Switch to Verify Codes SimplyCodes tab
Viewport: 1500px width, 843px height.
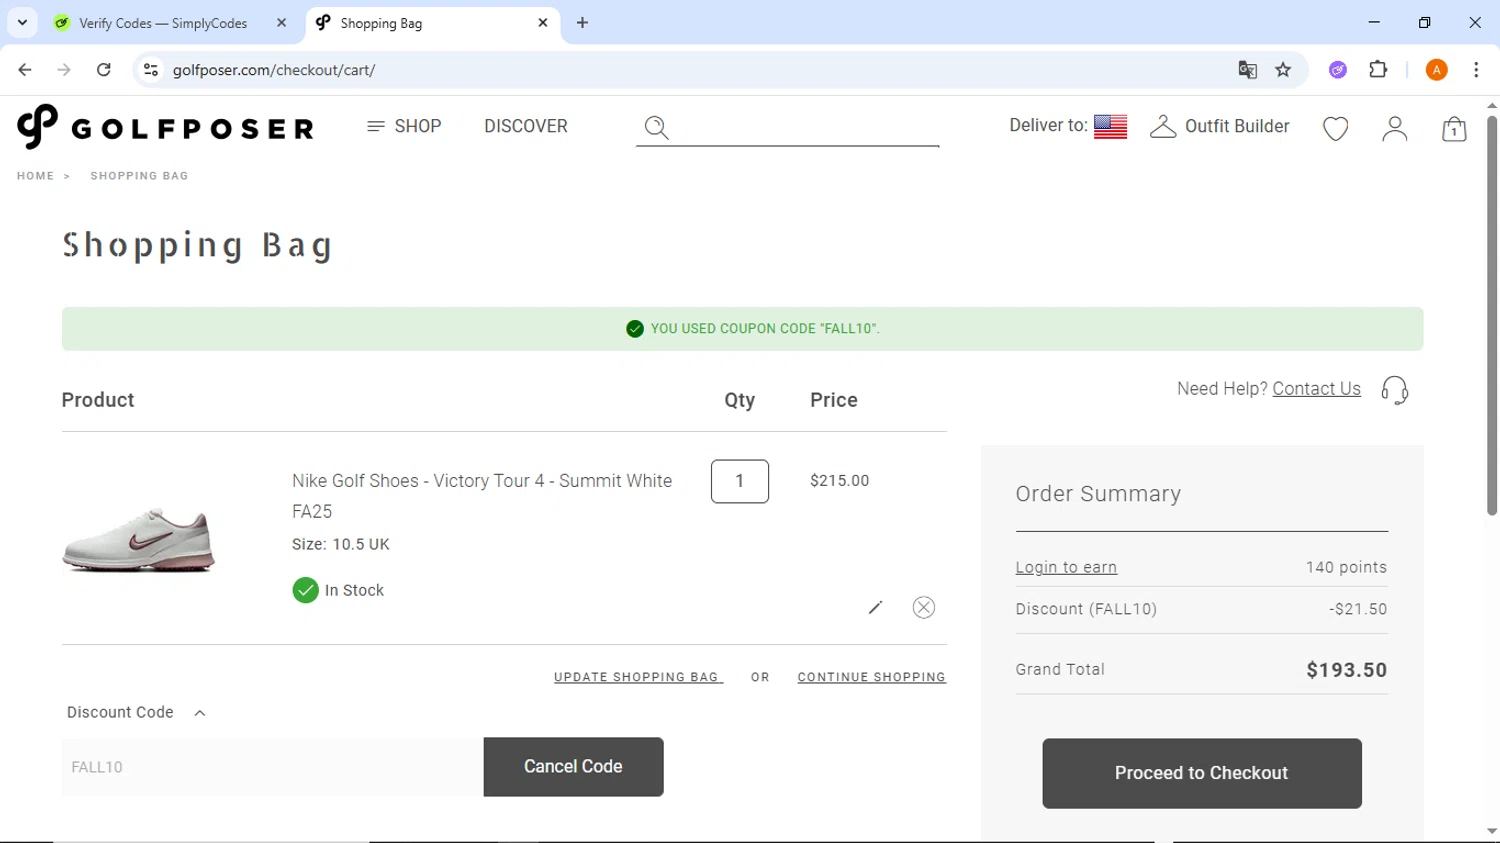point(163,23)
